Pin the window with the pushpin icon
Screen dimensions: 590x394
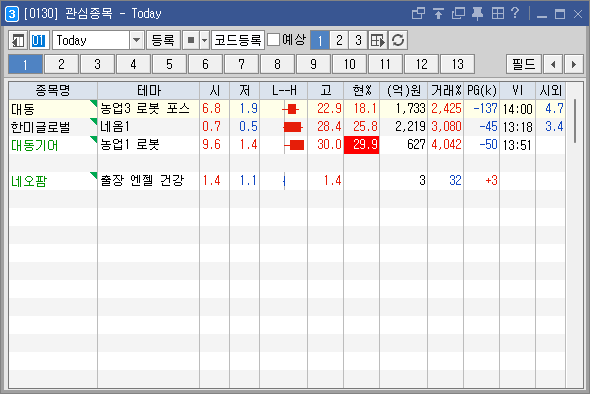(477, 14)
